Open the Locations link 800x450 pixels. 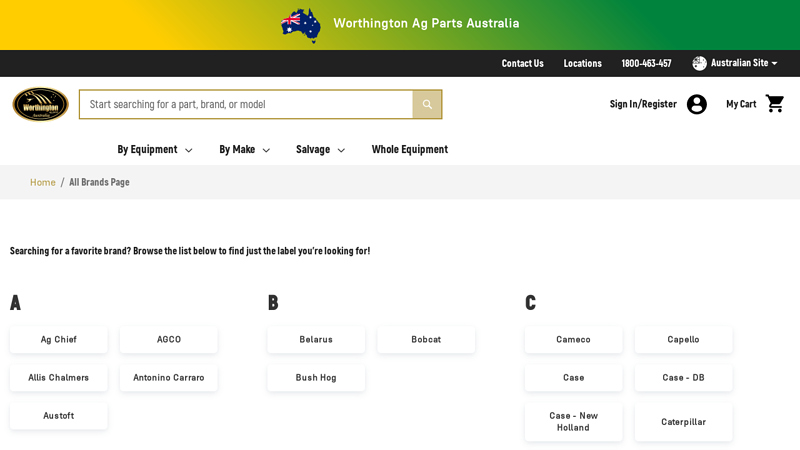point(583,63)
